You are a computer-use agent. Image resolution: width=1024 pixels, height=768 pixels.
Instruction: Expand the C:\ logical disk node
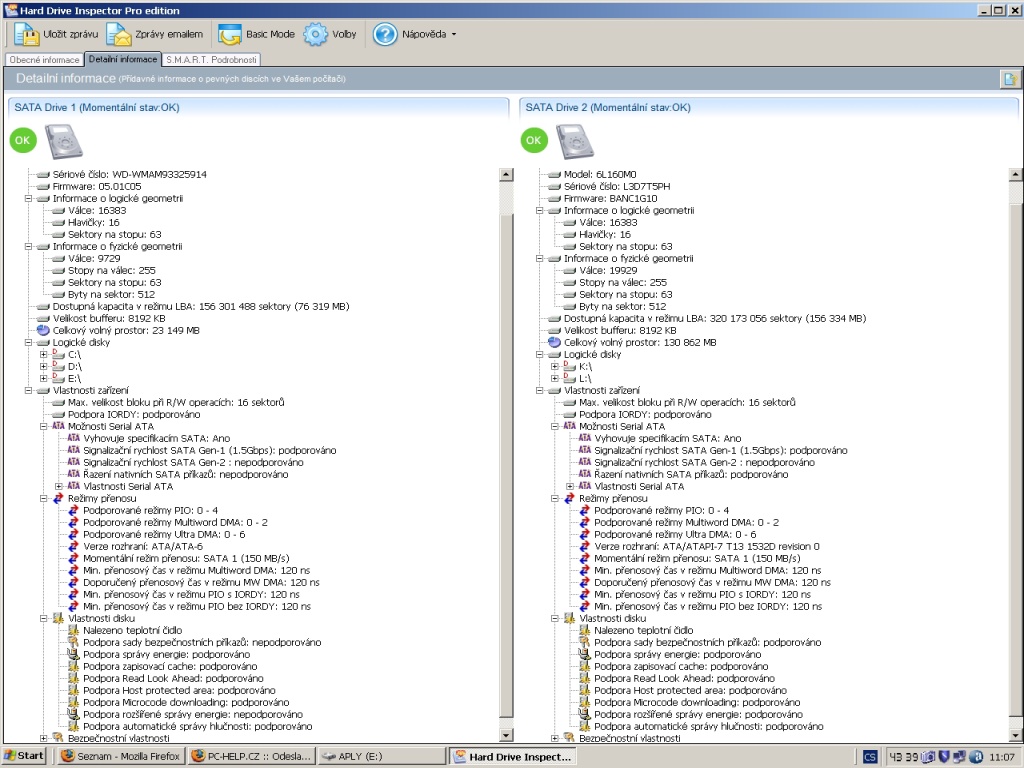tap(43, 354)
